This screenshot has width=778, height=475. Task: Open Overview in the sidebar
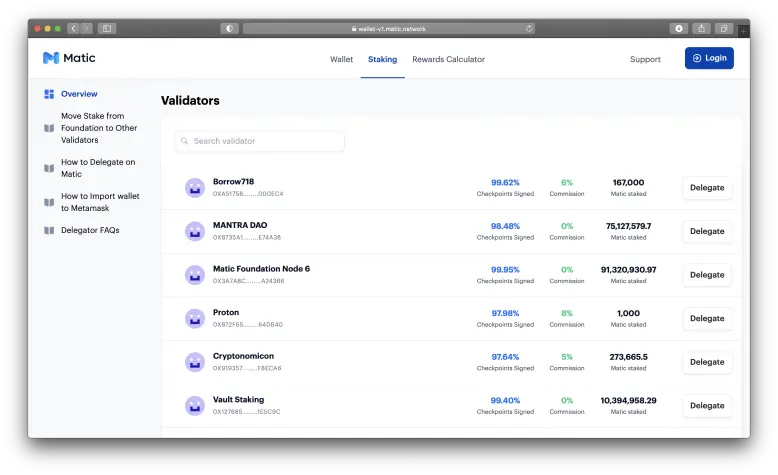point(79,94)
